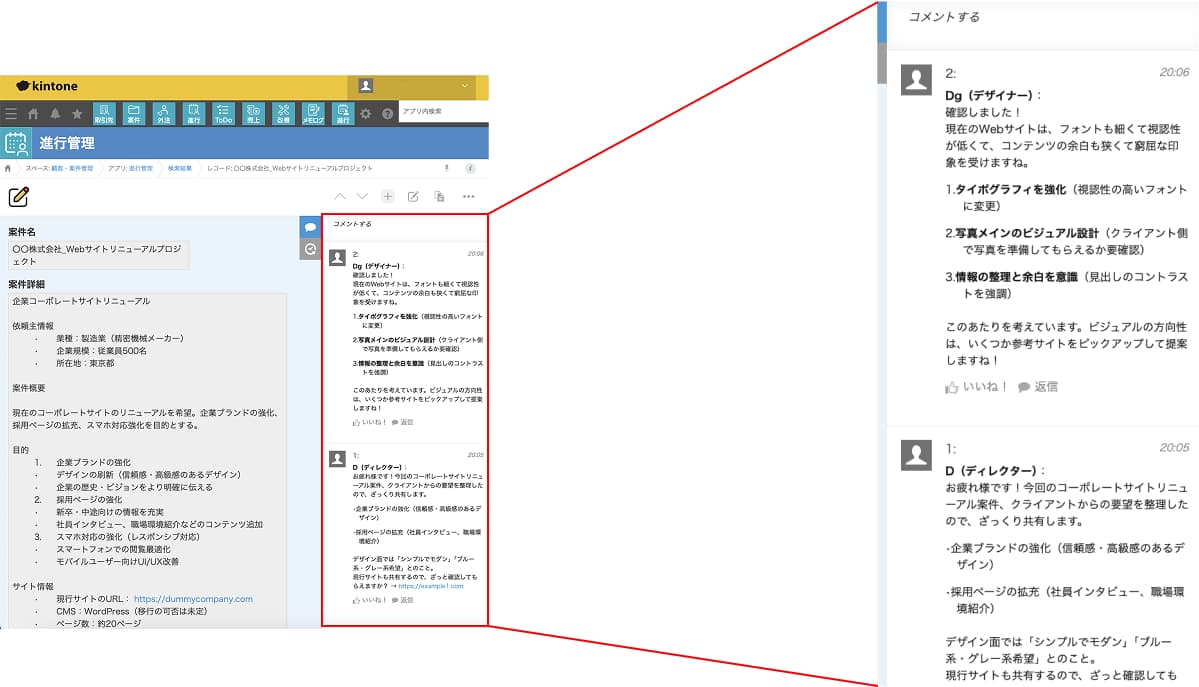Click アプリ: 進行管理 breadcrumb link
Viewport: 1199px width, 687px height.
coord(130,168)
